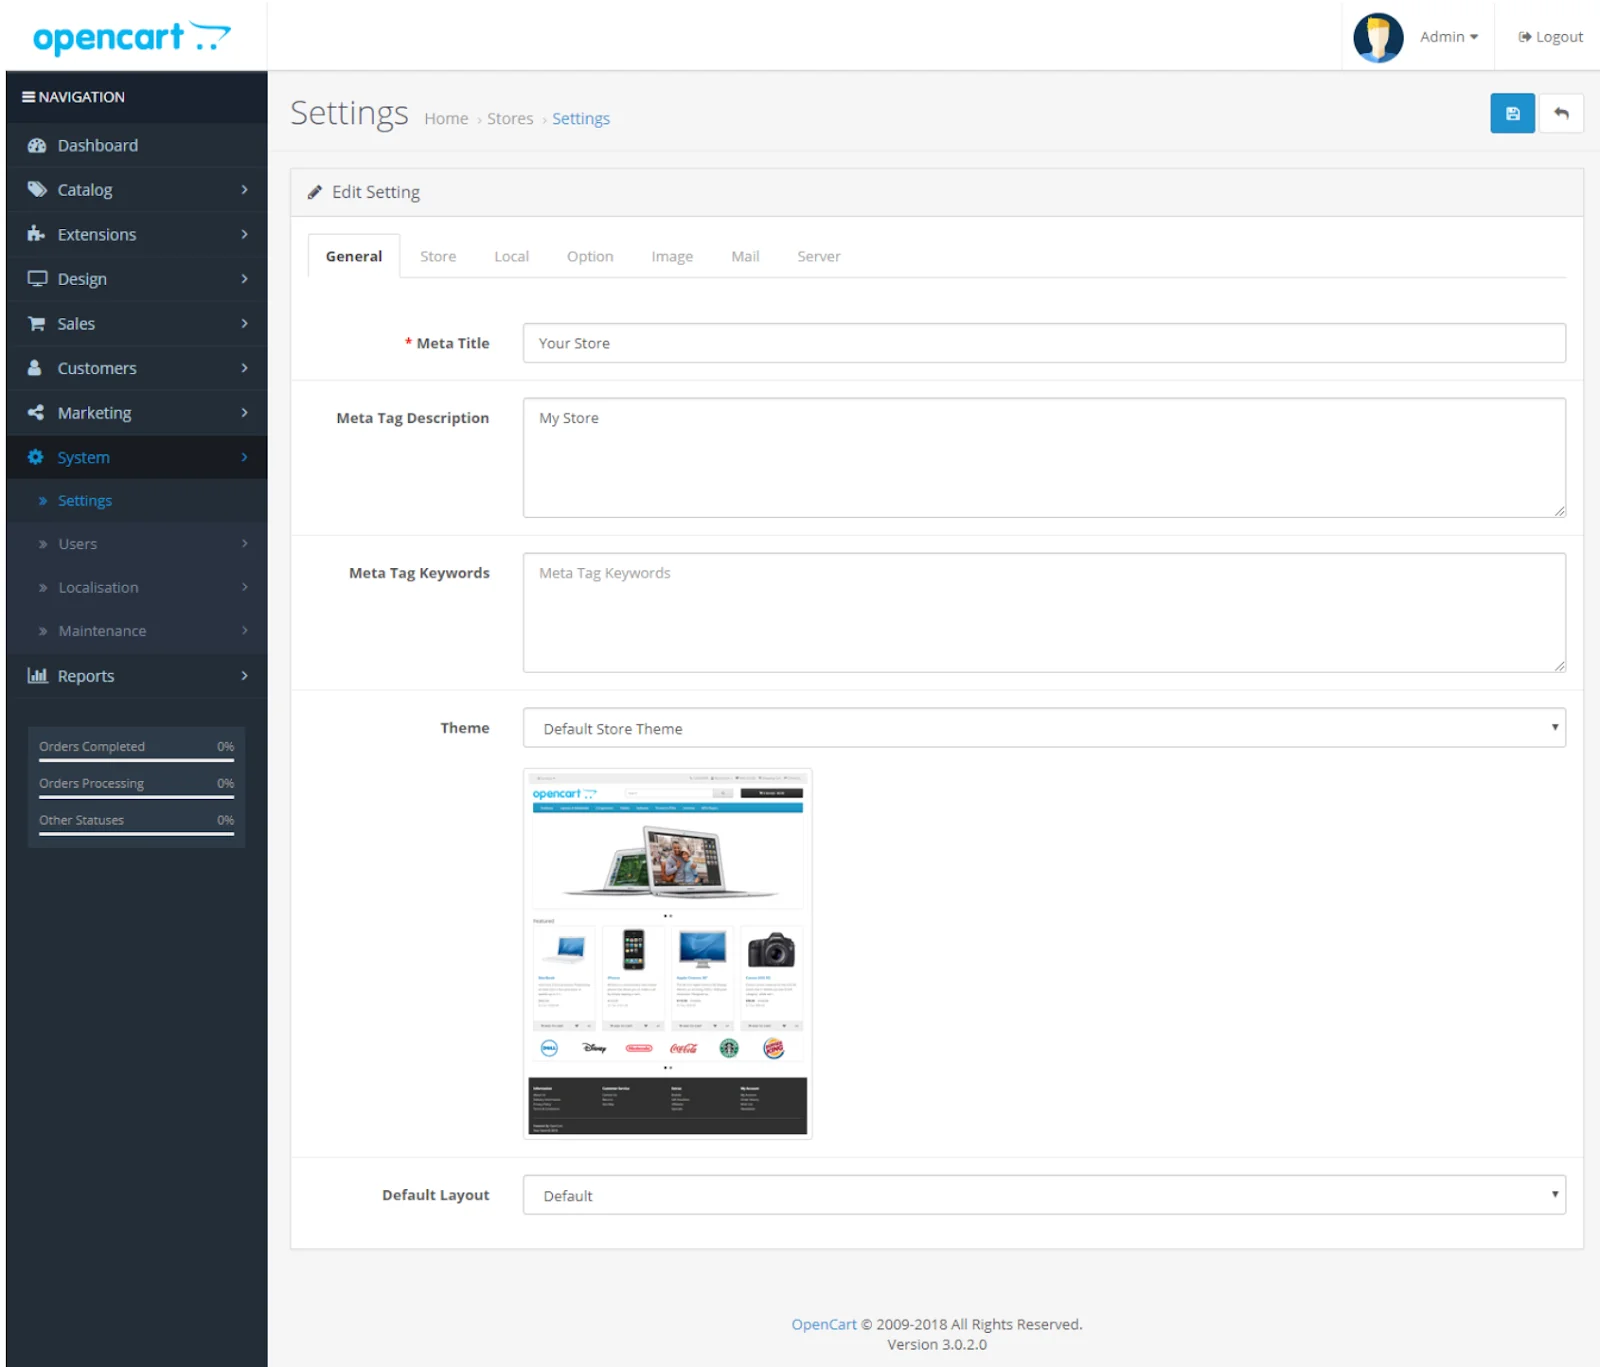Click the System gear icon
The image size is (1600, 1367).
pyautogui.click(x=34, y=457)
